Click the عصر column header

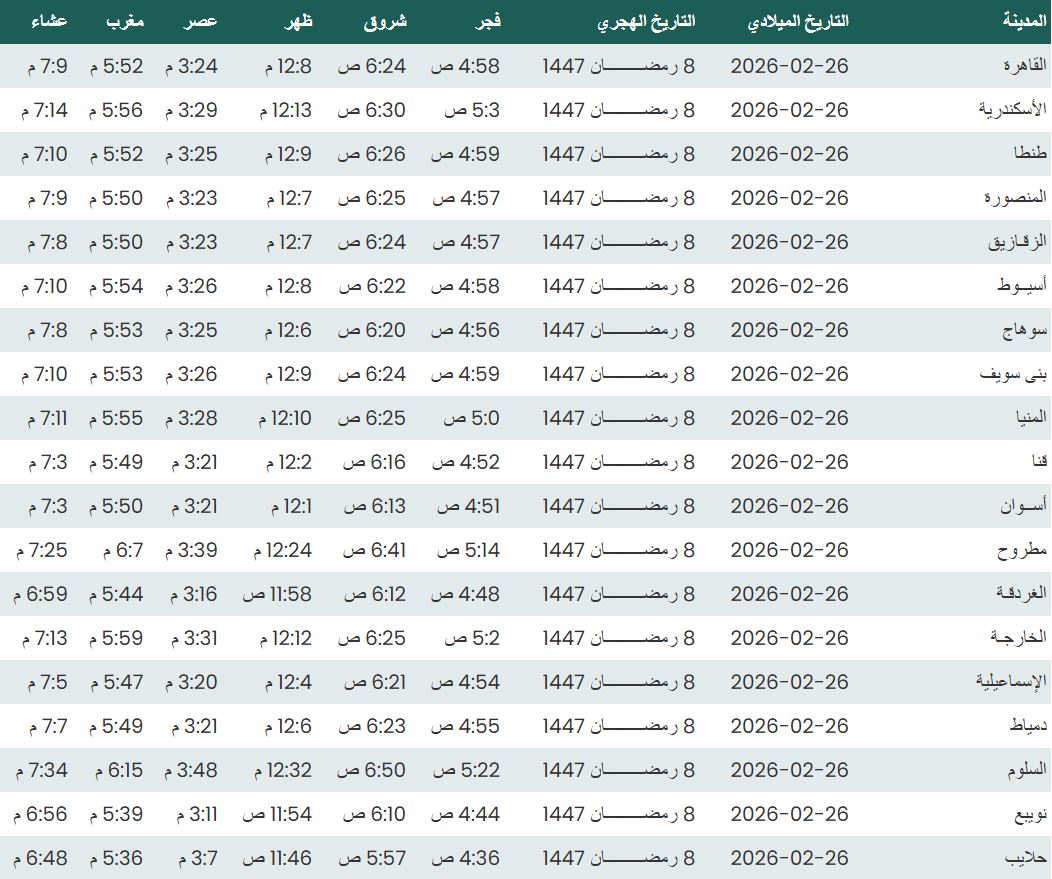click(200, 22)
